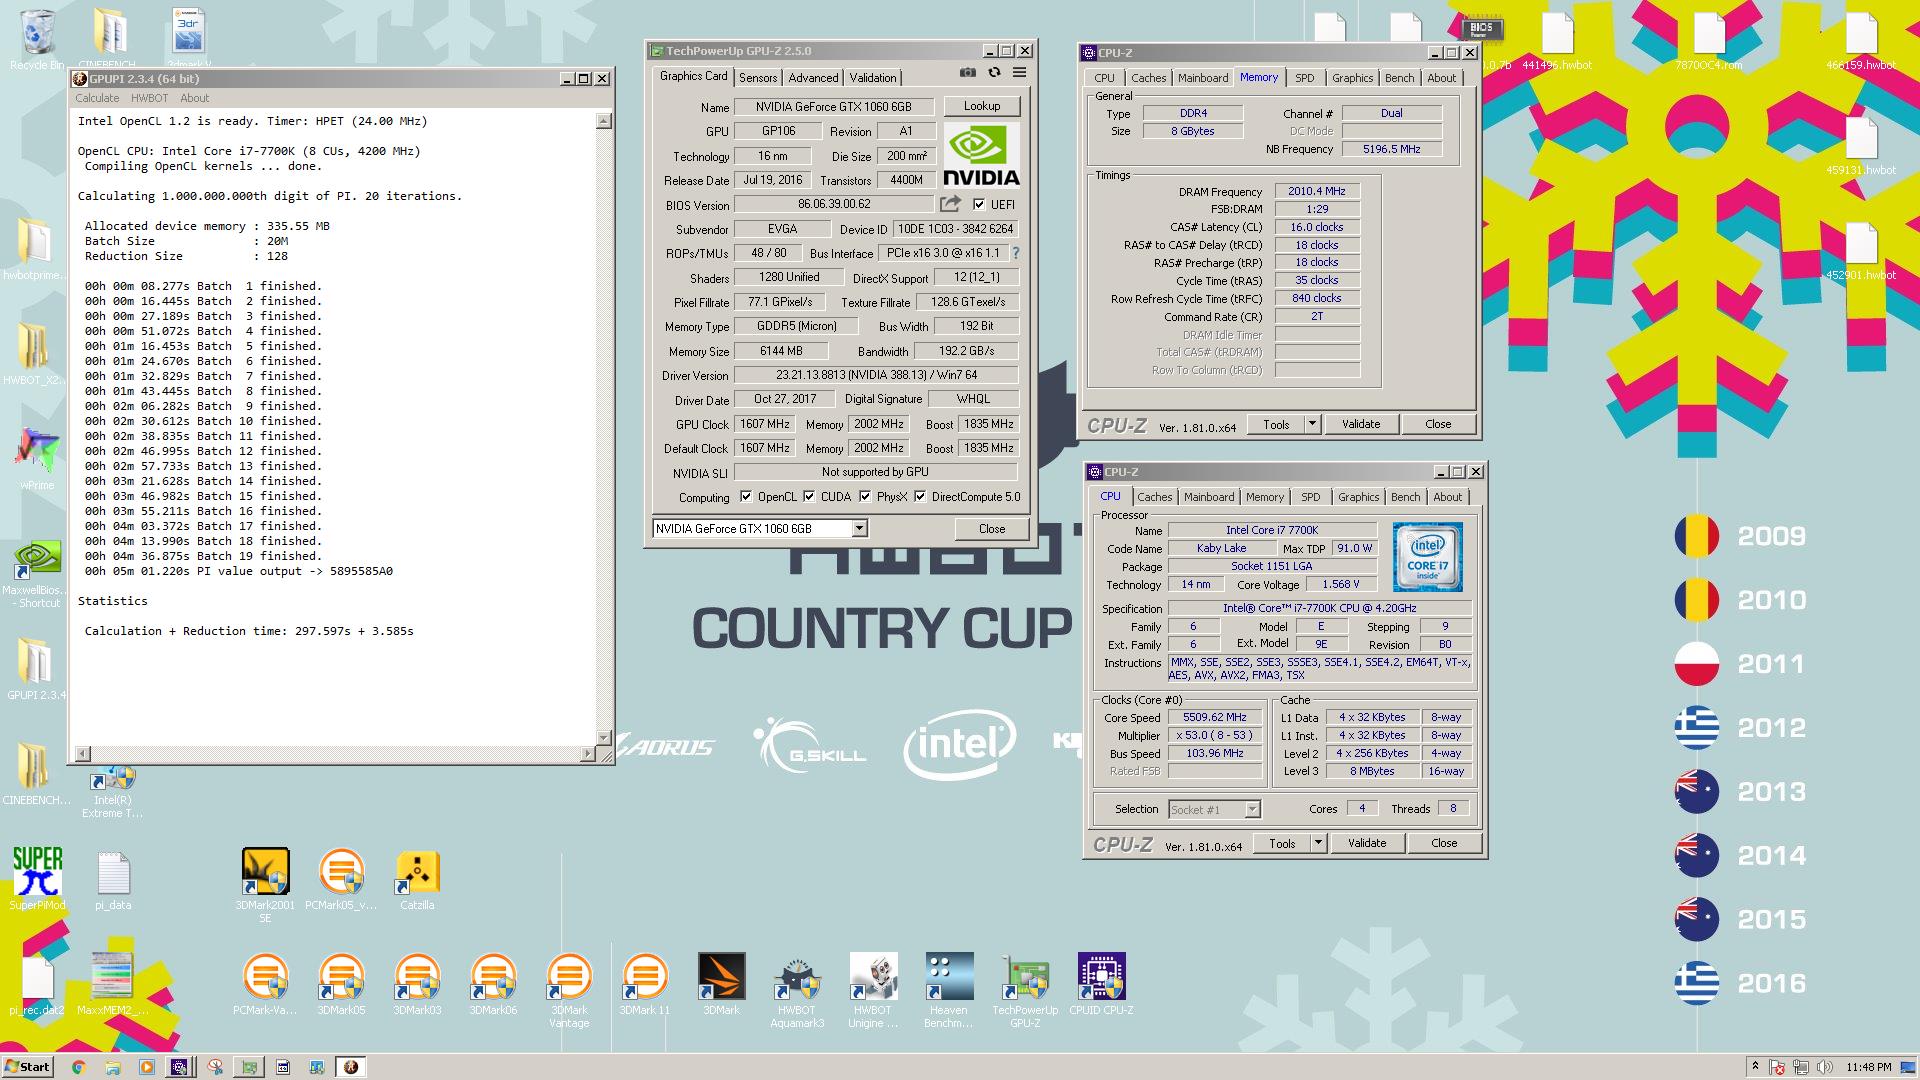Click Validate in the CPU-Z CPU window
Viewport: 1920px width, 1080px height.
point(1367,843)
